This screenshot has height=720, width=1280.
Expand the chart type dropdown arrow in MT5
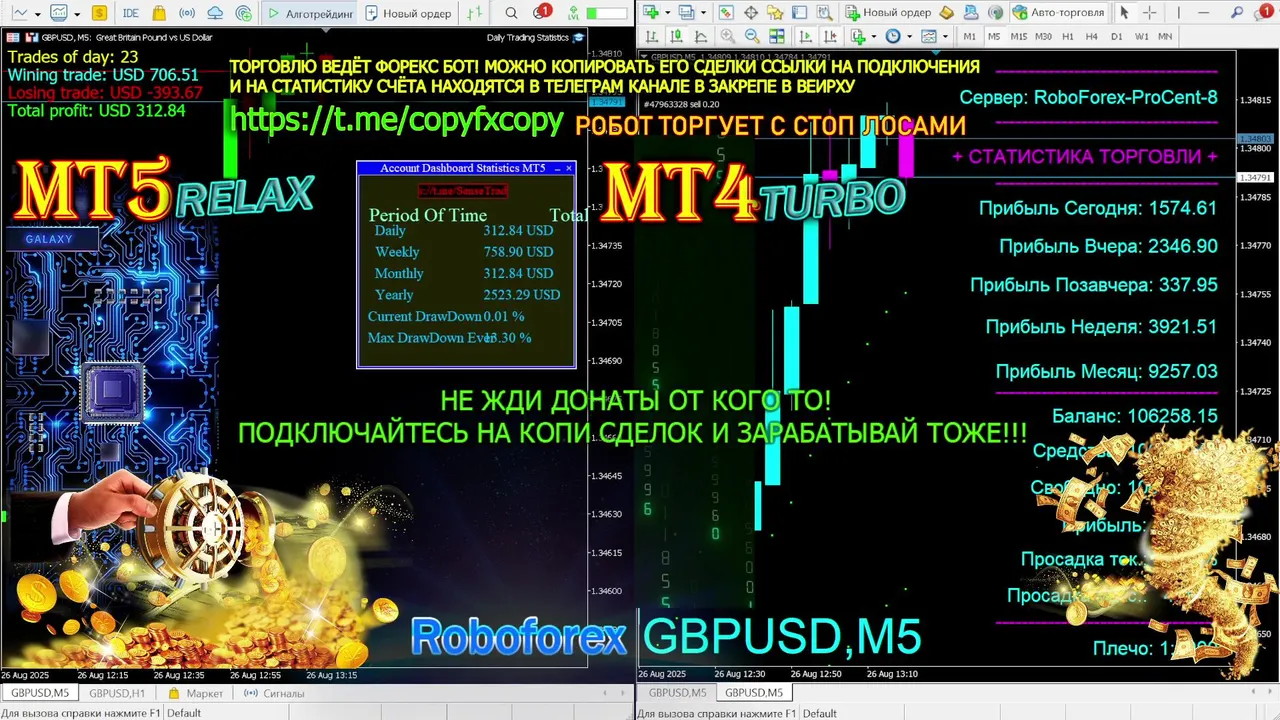pos(38,14)
